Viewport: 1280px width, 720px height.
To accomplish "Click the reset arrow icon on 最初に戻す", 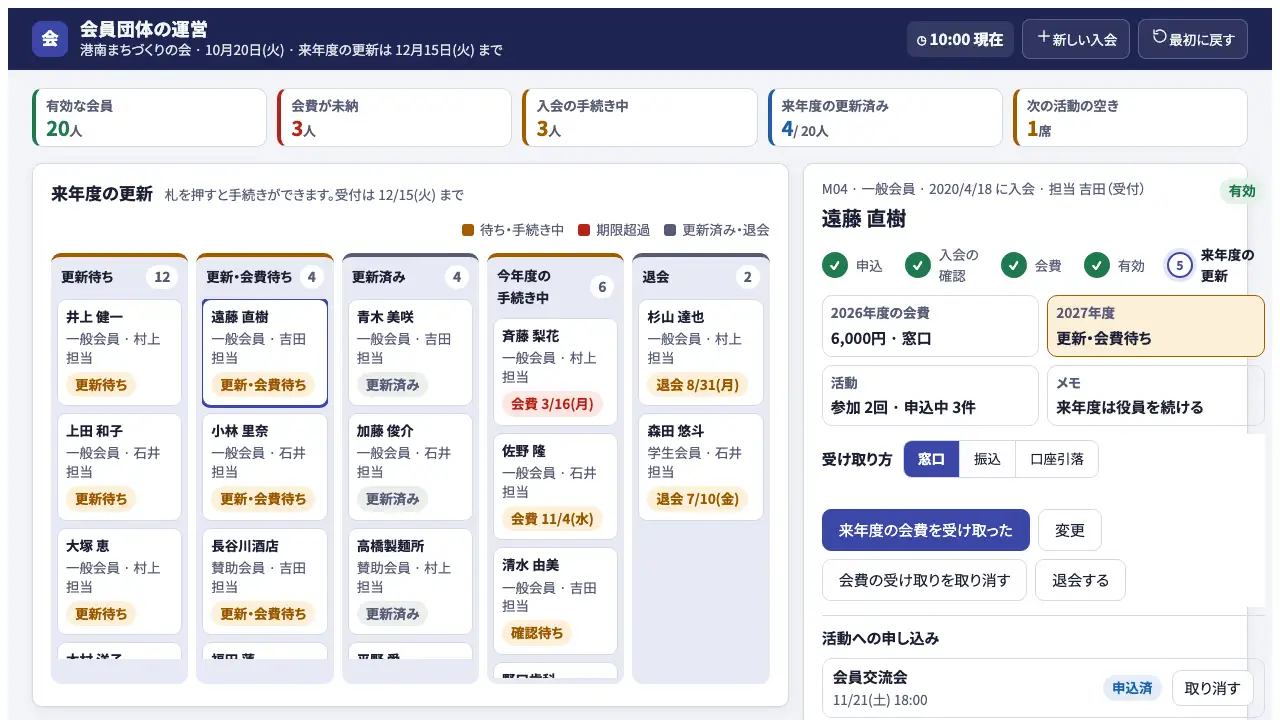I will click(x=1160, y=37).
